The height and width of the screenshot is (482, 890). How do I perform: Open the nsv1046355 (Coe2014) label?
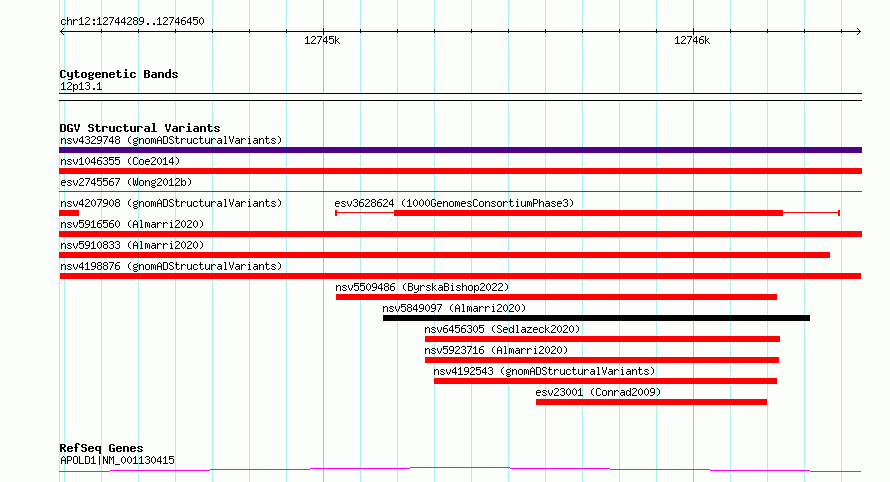120,161
